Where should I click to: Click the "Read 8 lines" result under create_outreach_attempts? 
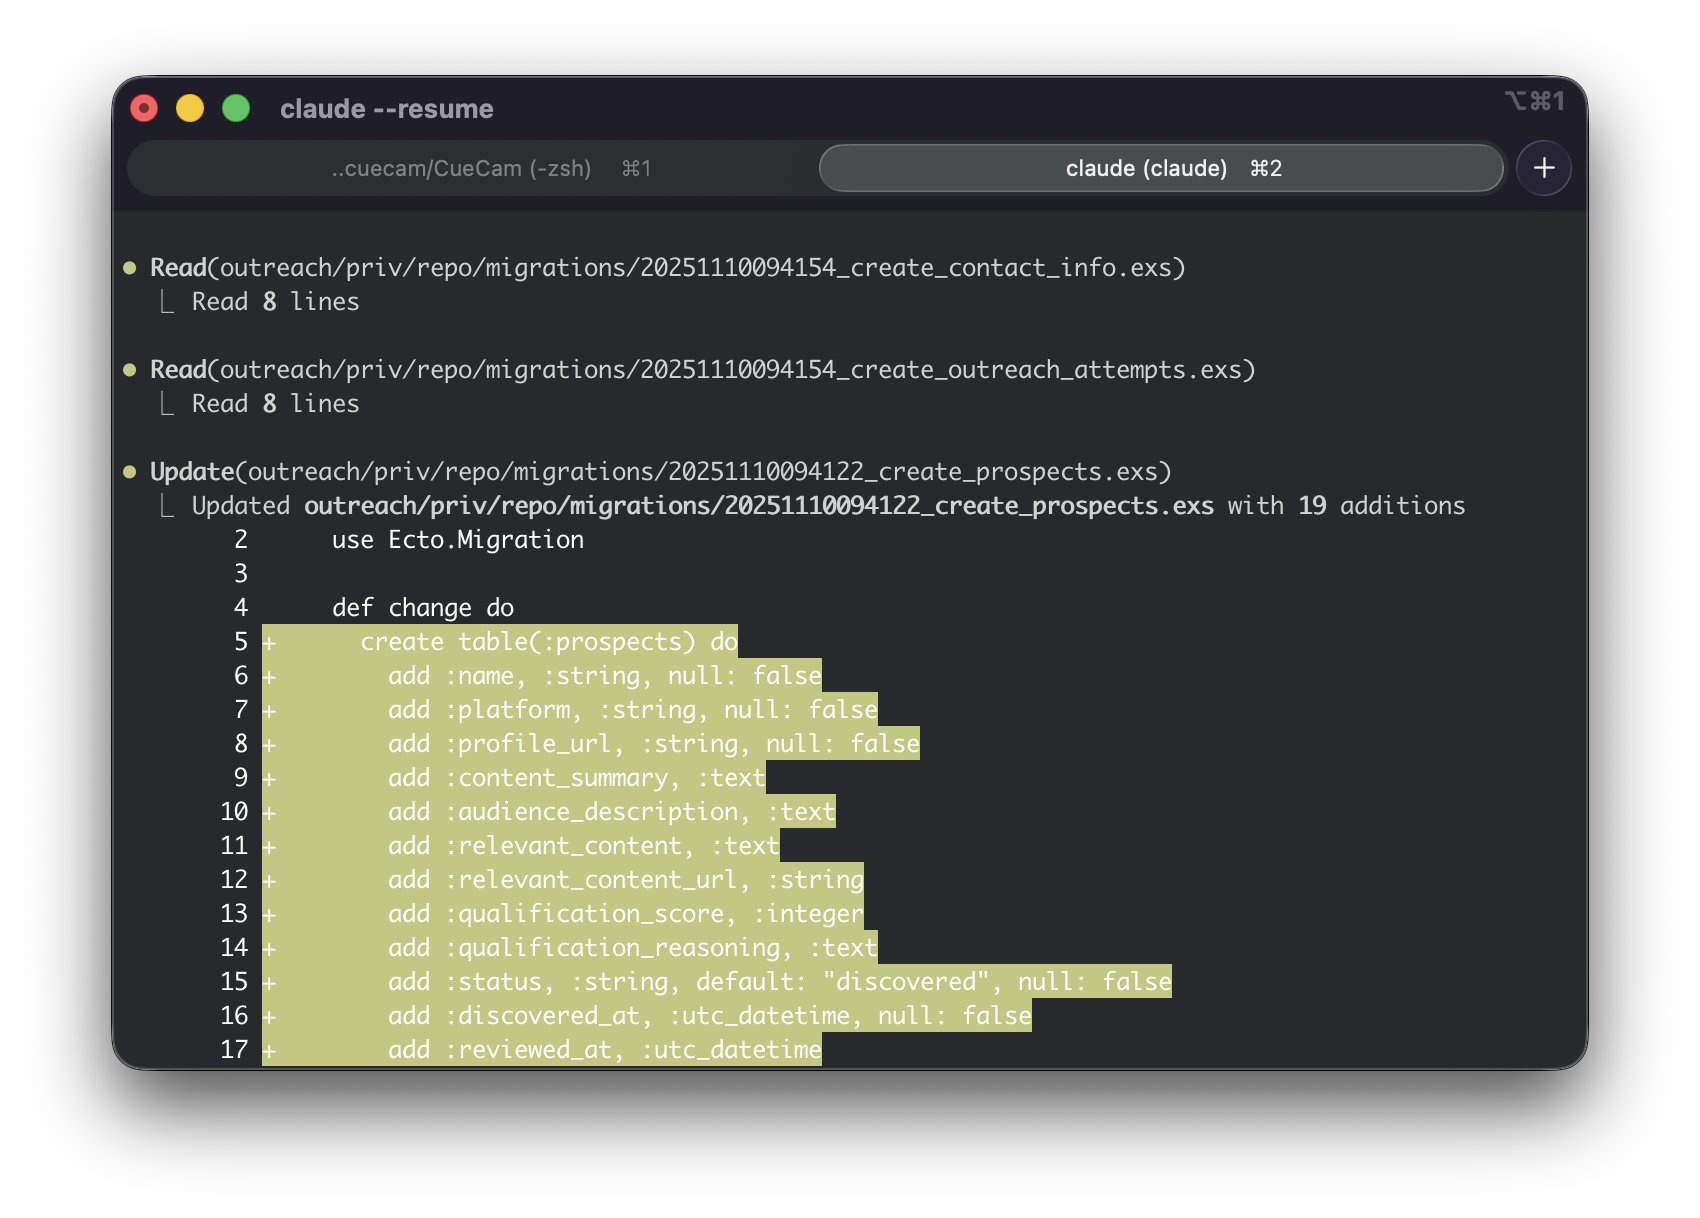pos(275,404)
